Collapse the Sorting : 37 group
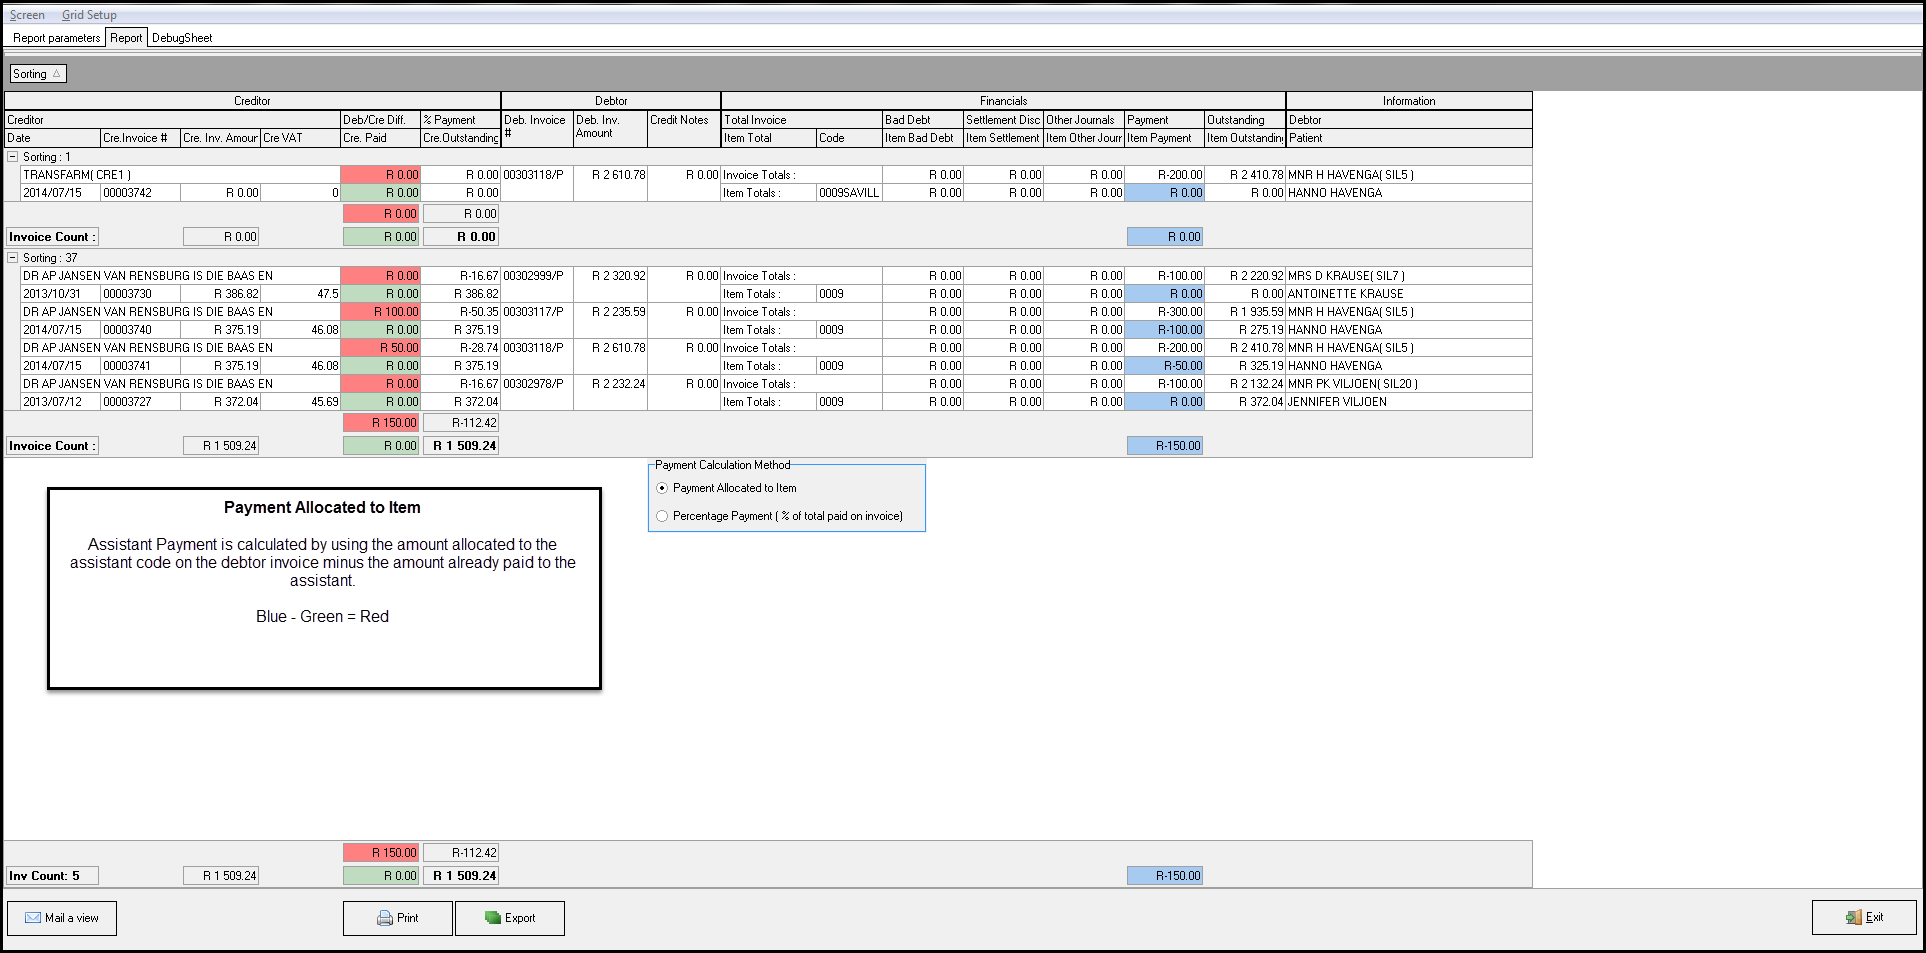The width and height of the screenshot is (1926, 953). pos(13,258)
